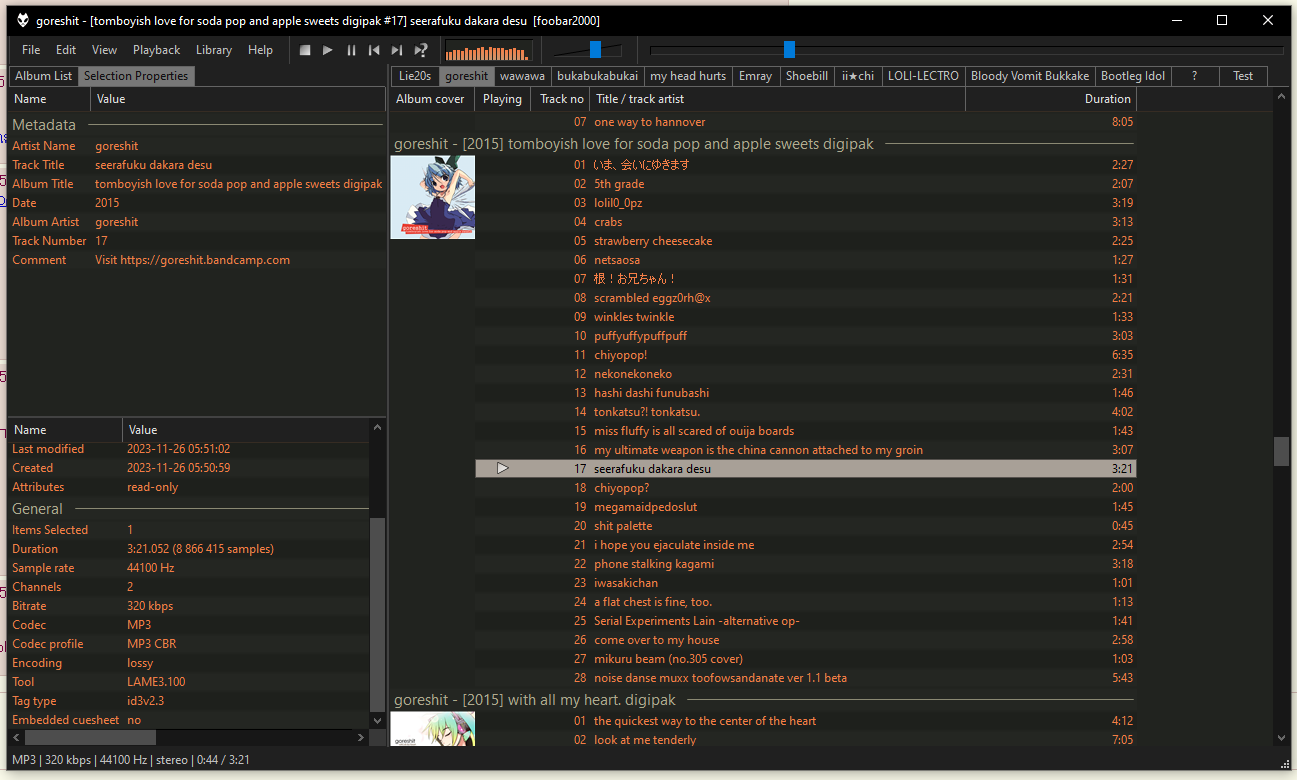Click the playlist scrollbar down arrow
1297x780 pixels.
[x=1282, y=737]
